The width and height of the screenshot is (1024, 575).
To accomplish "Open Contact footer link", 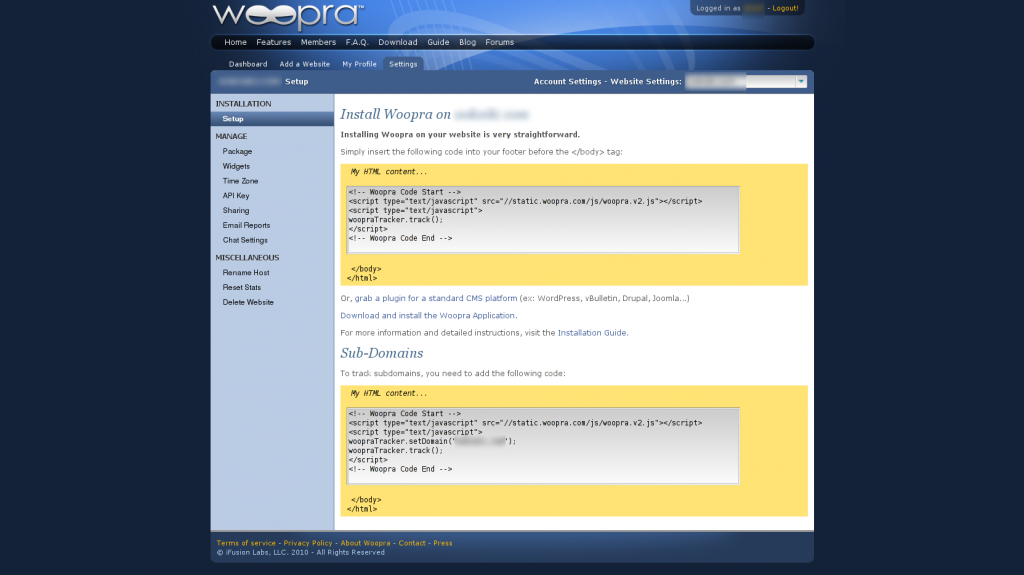I will point(412,543).
